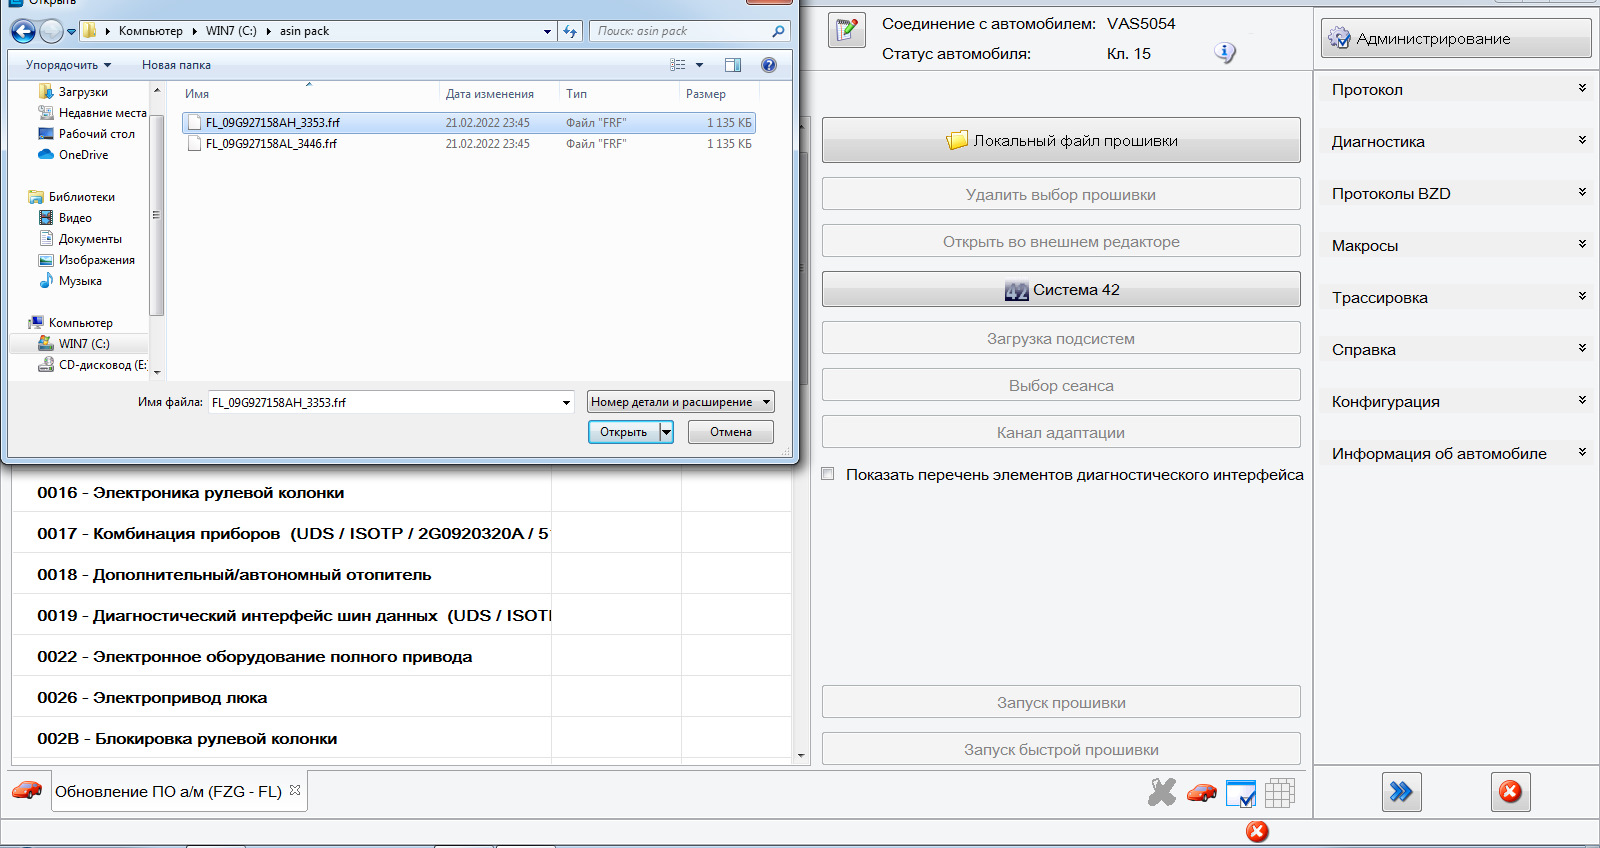
Task: Click the refresh button next to address bar
Action: pyautogui.click(x=570, y=31)
